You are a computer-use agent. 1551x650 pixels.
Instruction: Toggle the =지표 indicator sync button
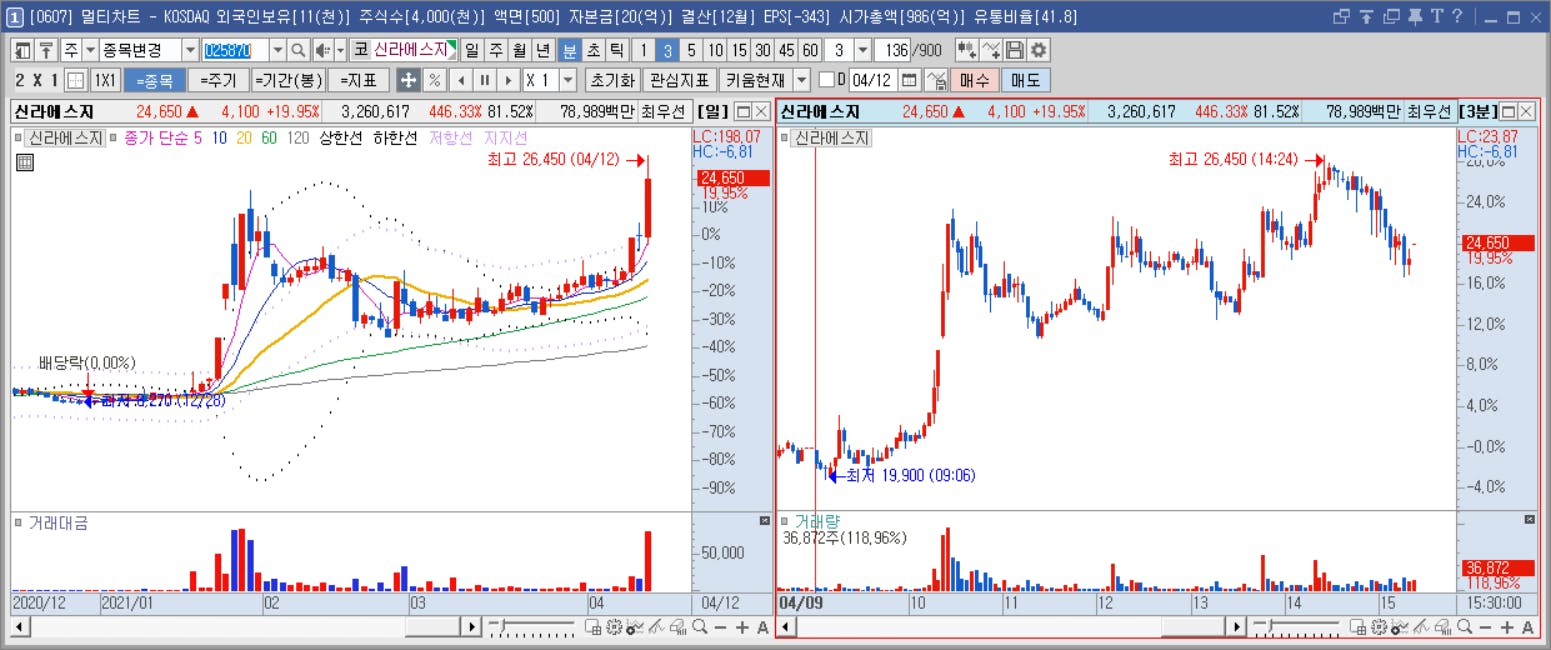358,80
